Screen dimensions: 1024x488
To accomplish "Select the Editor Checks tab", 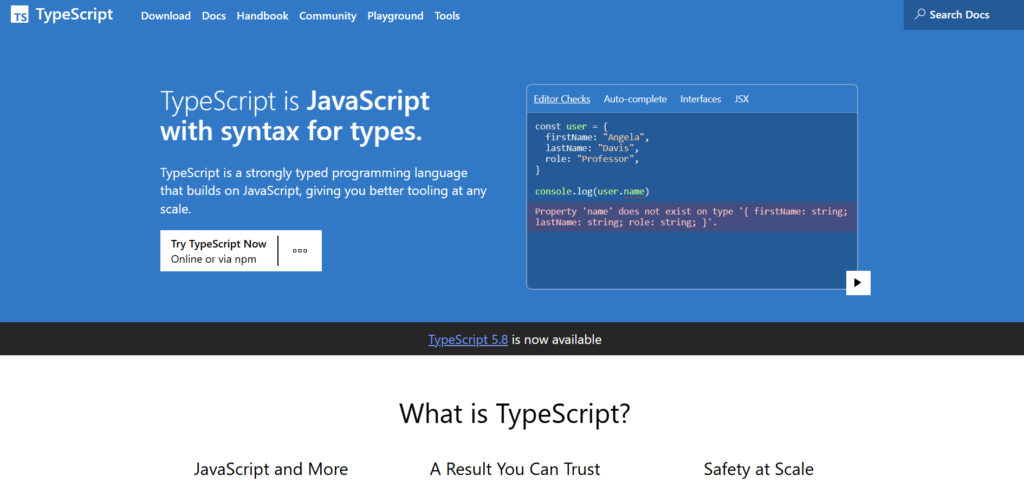I will click(562, 99).
